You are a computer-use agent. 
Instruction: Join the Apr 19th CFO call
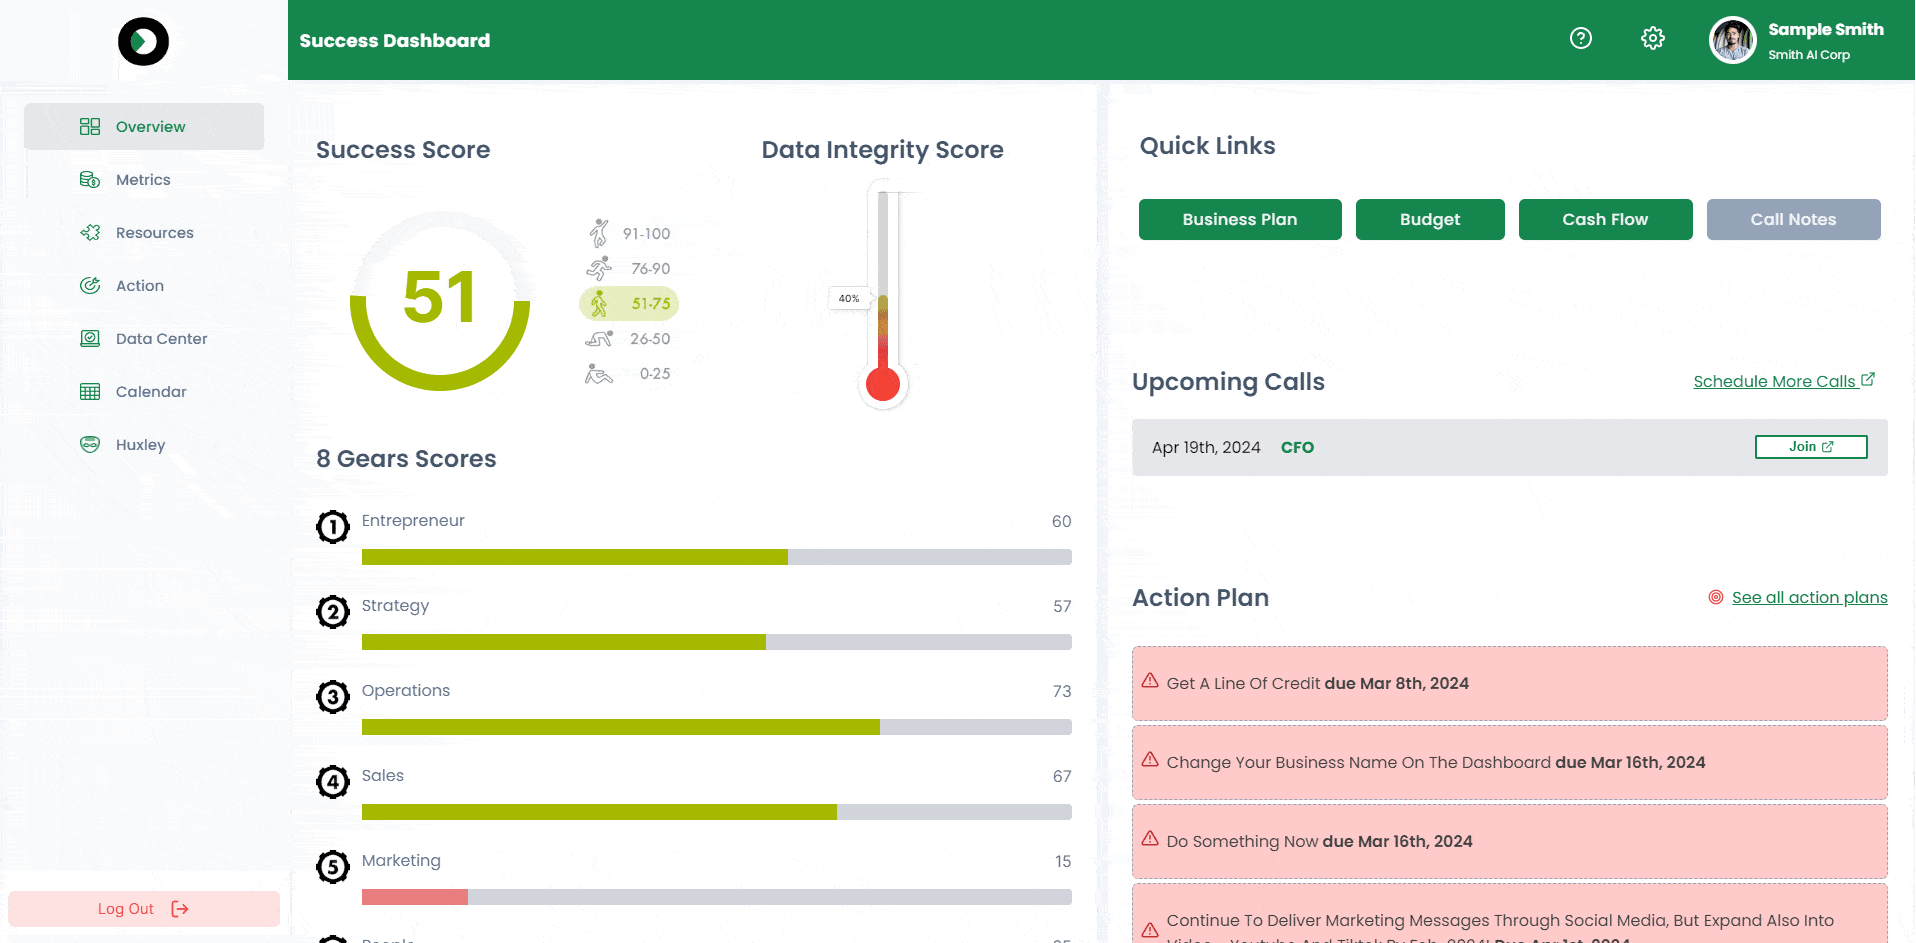click(x=1810, y=447)
